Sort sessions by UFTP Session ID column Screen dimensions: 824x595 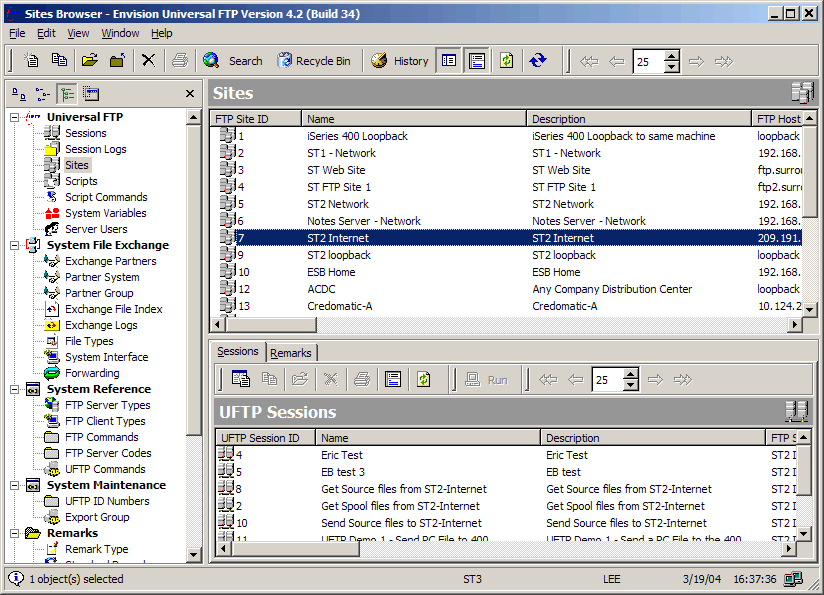click(x=265, y=438)
